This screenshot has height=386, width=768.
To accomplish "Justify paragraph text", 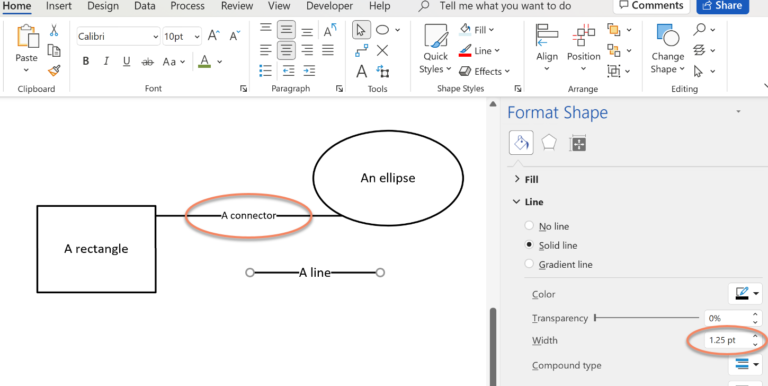I will pos(328,50).
